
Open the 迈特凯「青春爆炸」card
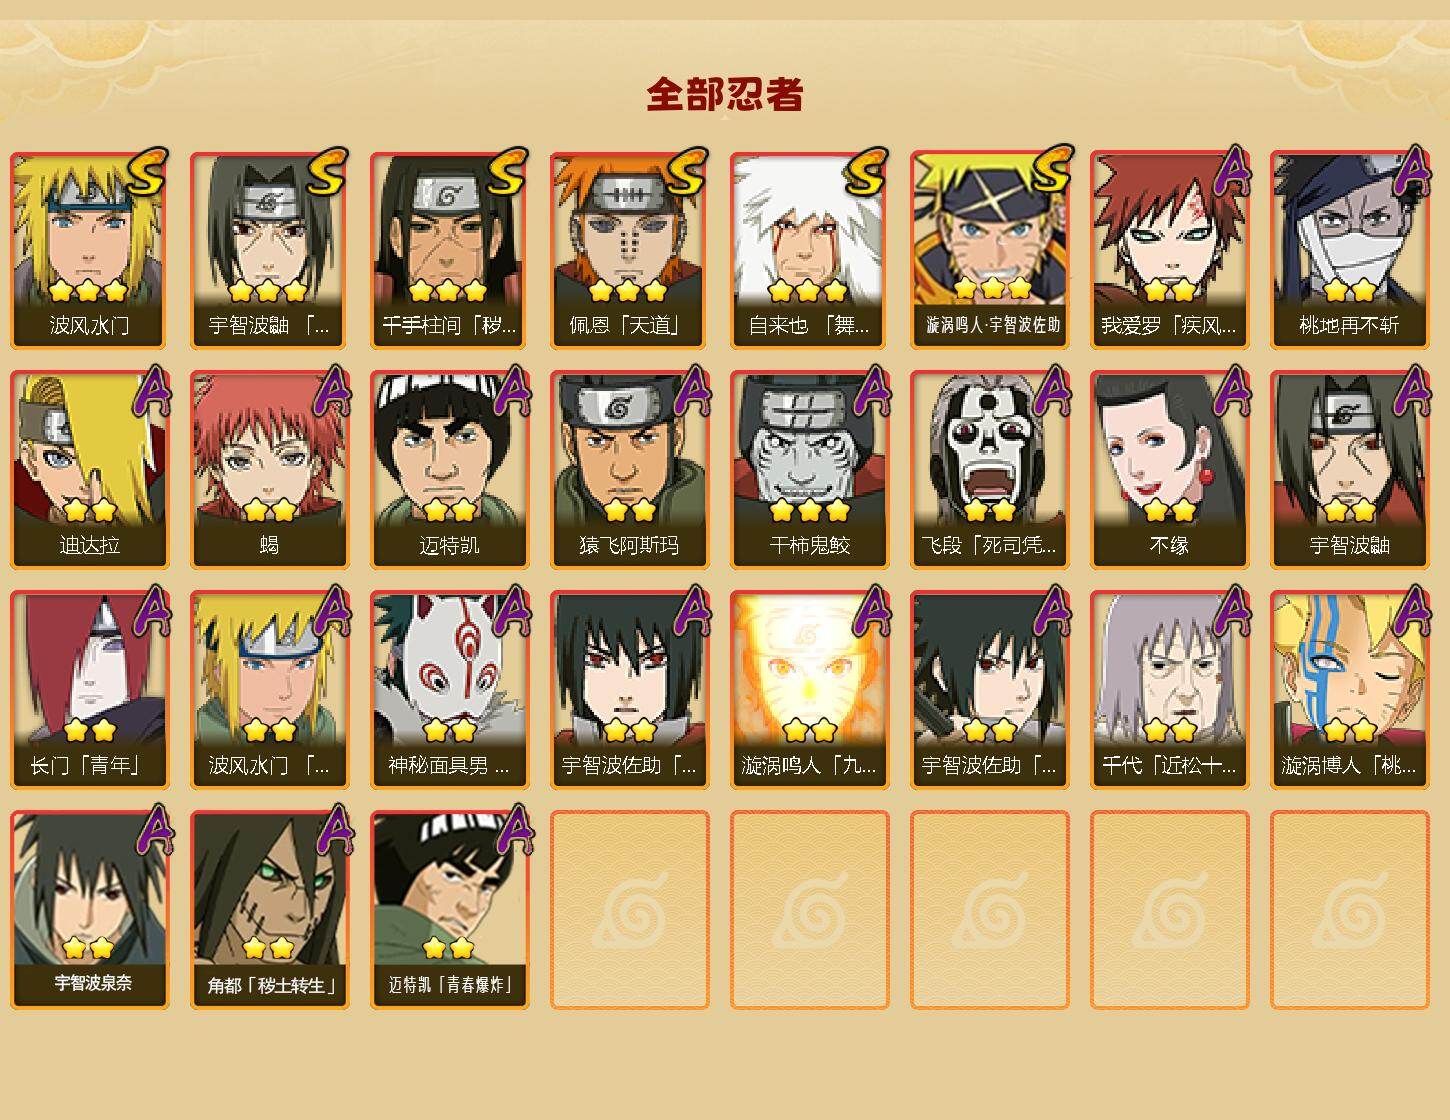(x=450, y=910)
